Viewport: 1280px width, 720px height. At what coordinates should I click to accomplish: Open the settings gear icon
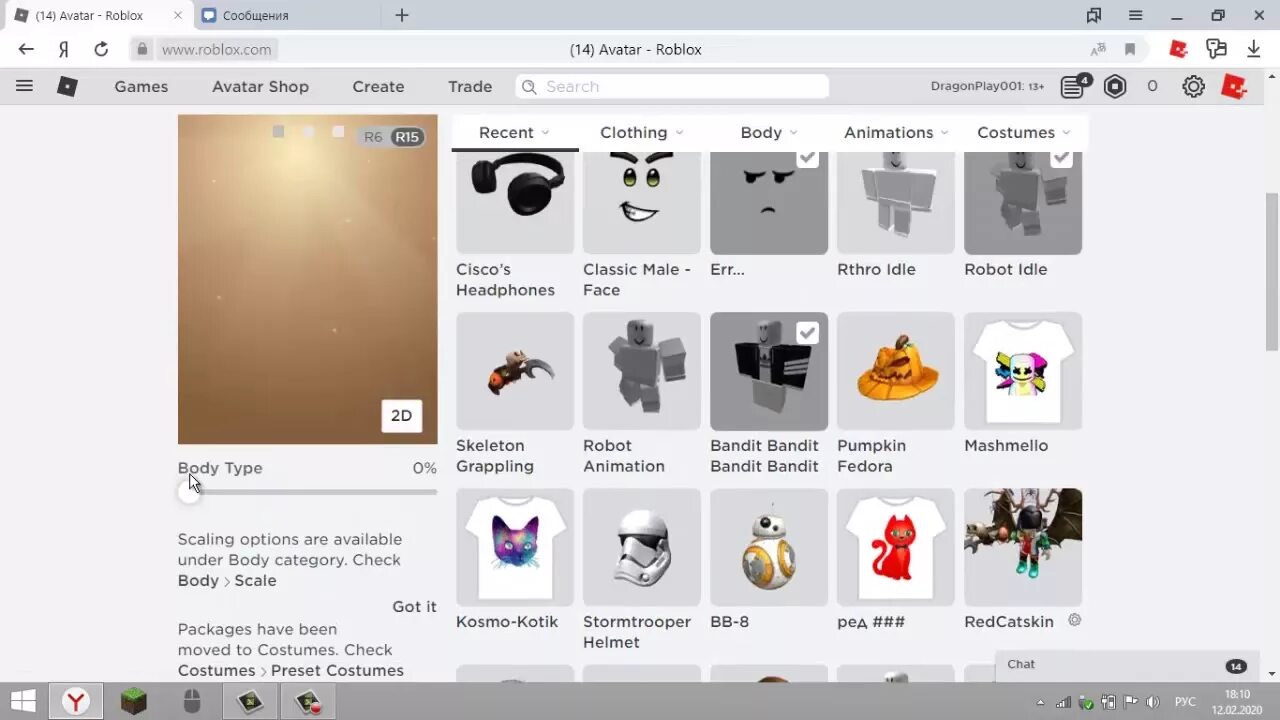1193,87
